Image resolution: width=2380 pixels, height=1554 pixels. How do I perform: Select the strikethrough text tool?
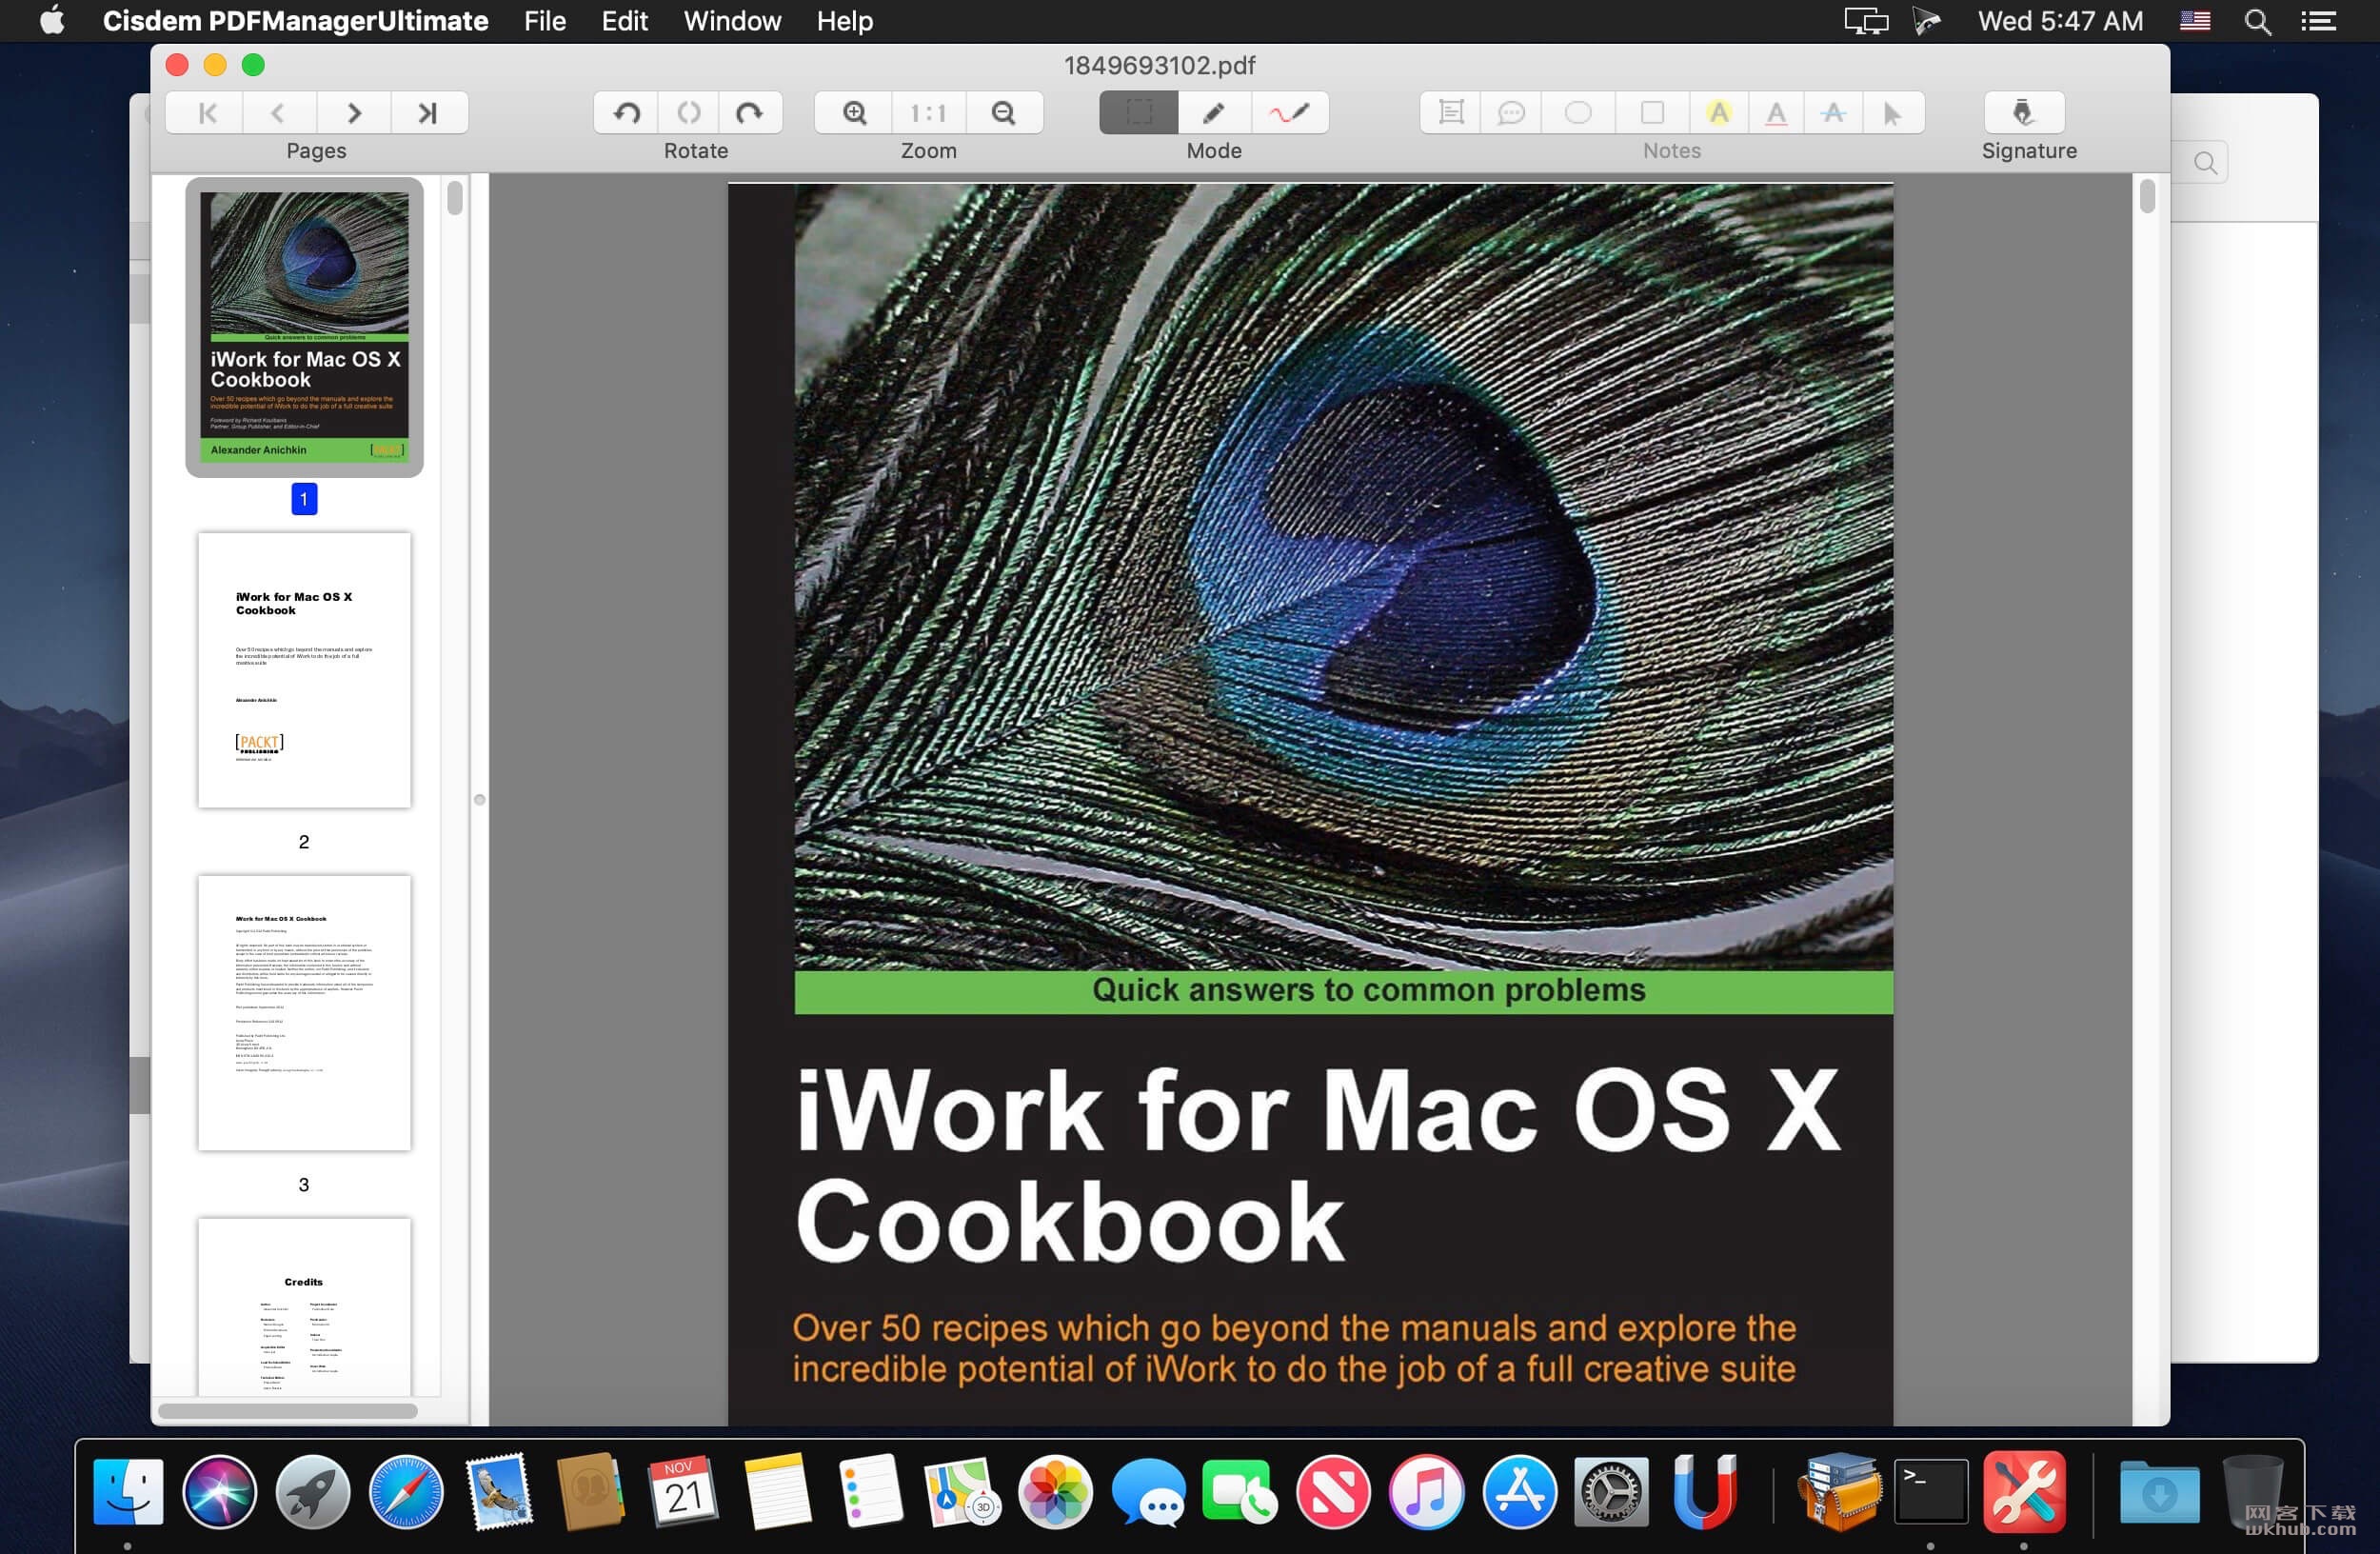click(x=1833, y=113)
